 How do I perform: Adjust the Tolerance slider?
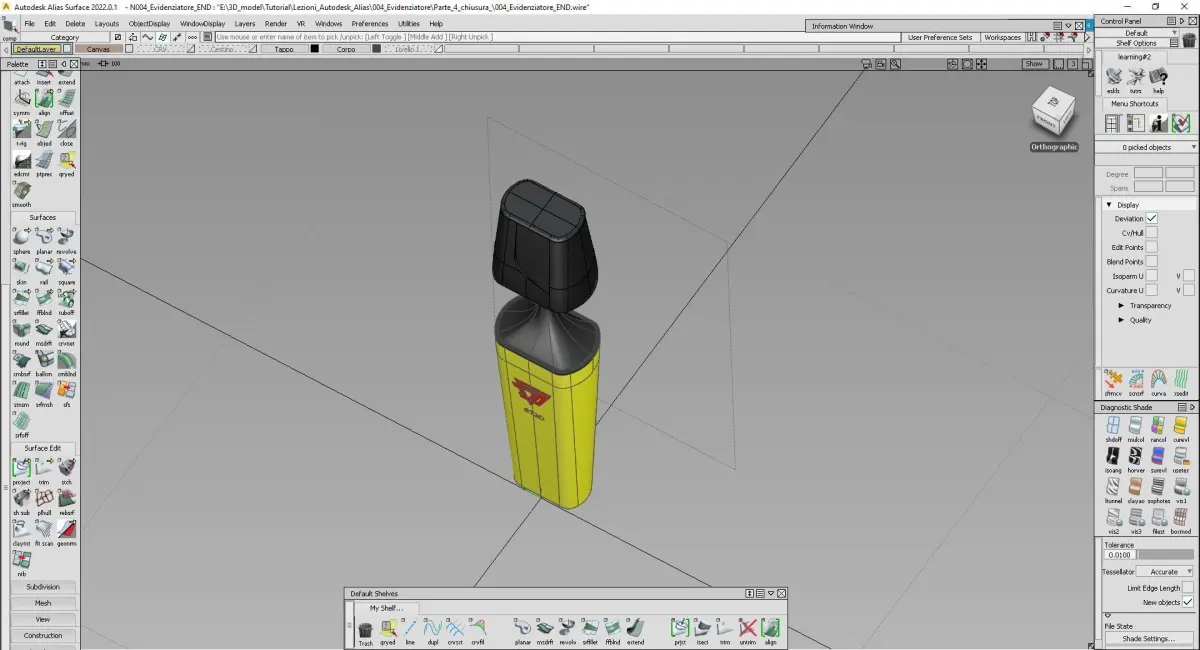pyautogui.click(x=1166, y=555)
